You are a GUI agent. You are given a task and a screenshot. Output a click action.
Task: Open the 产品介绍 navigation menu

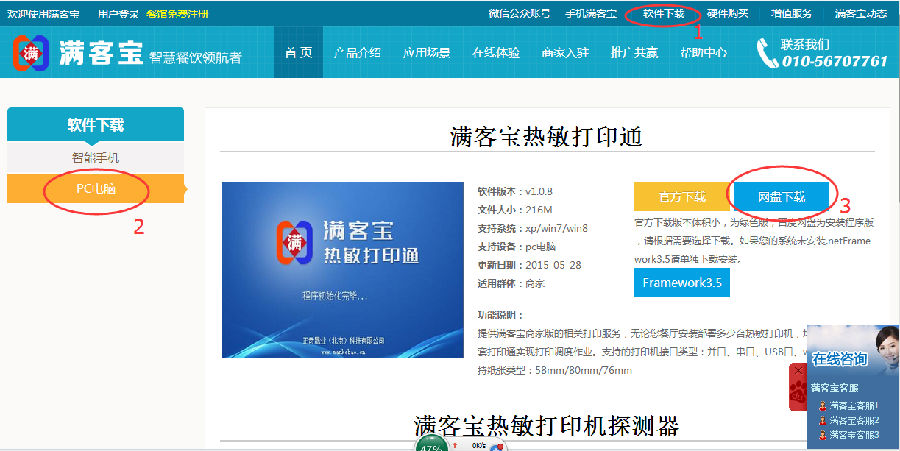pyautogui.click(x=357, y=53)
